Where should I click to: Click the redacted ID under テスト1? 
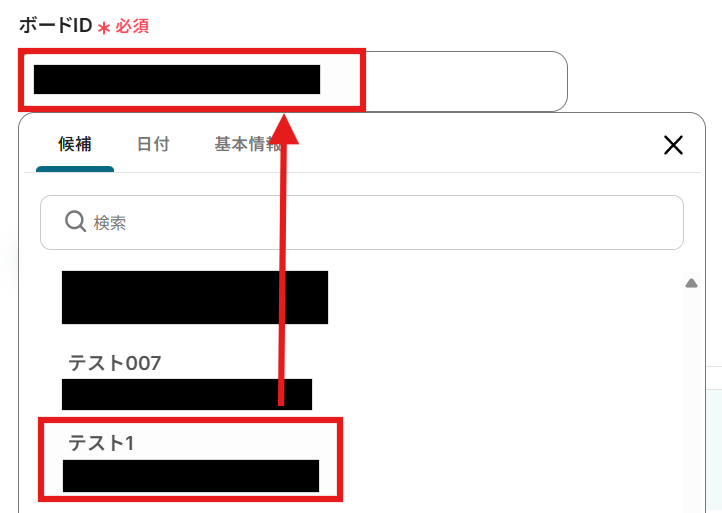[x=191, y=476]
